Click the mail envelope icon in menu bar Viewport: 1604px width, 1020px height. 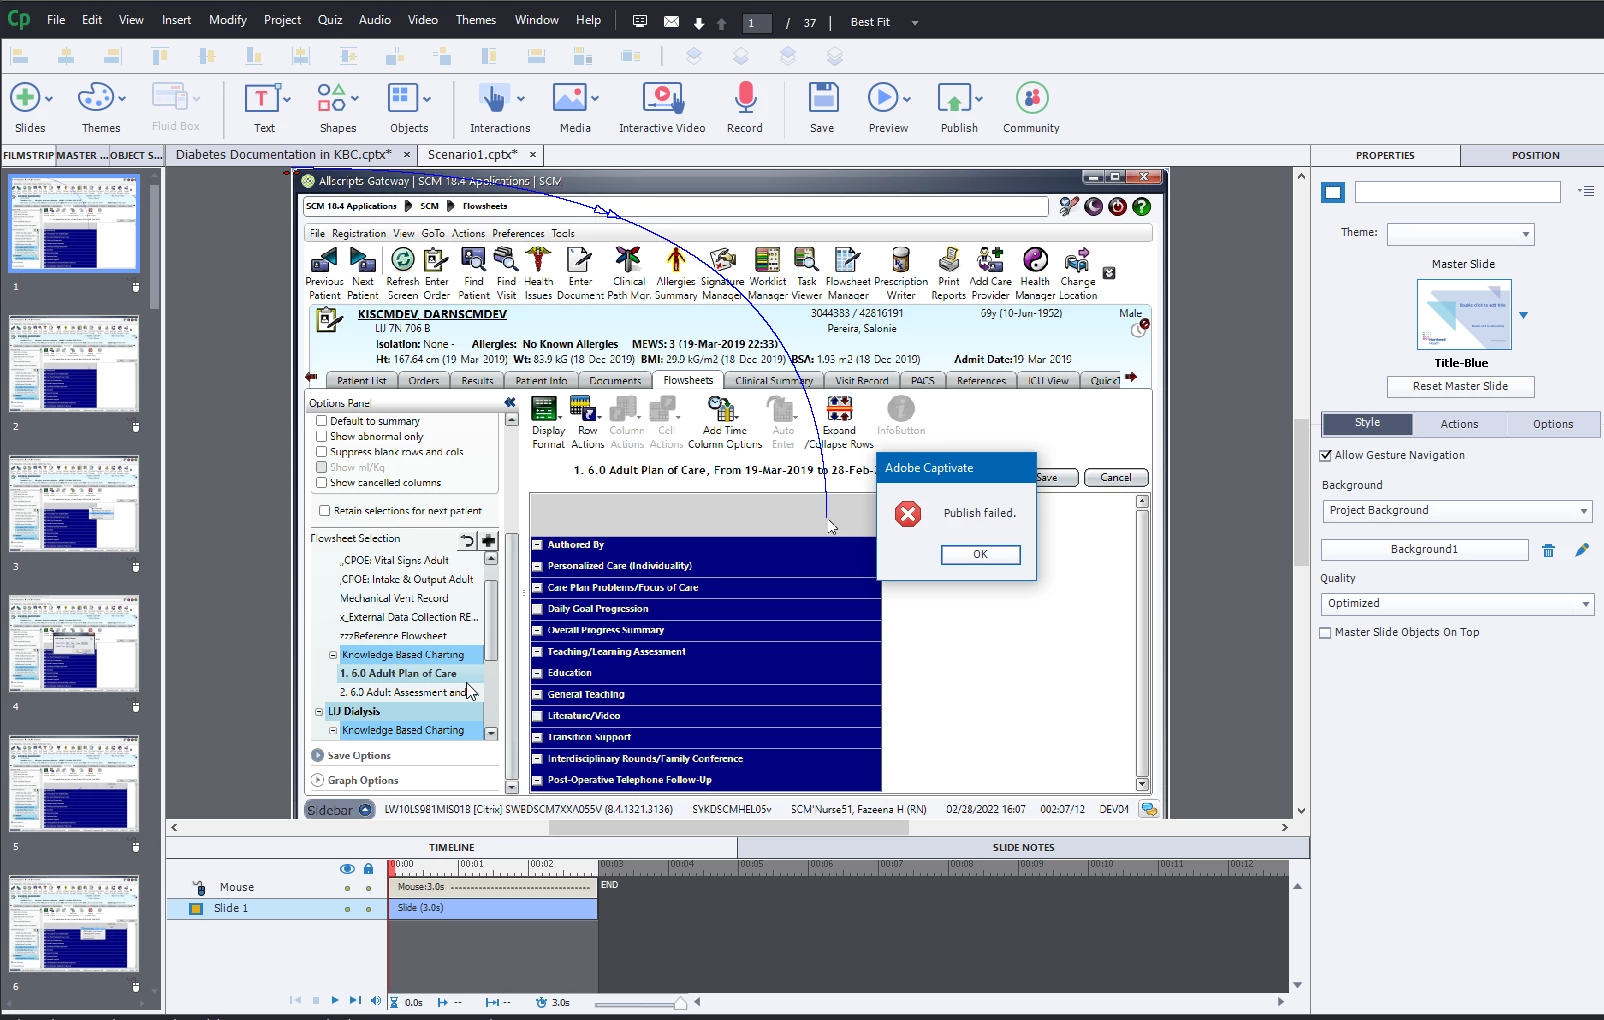pos(671,21)
